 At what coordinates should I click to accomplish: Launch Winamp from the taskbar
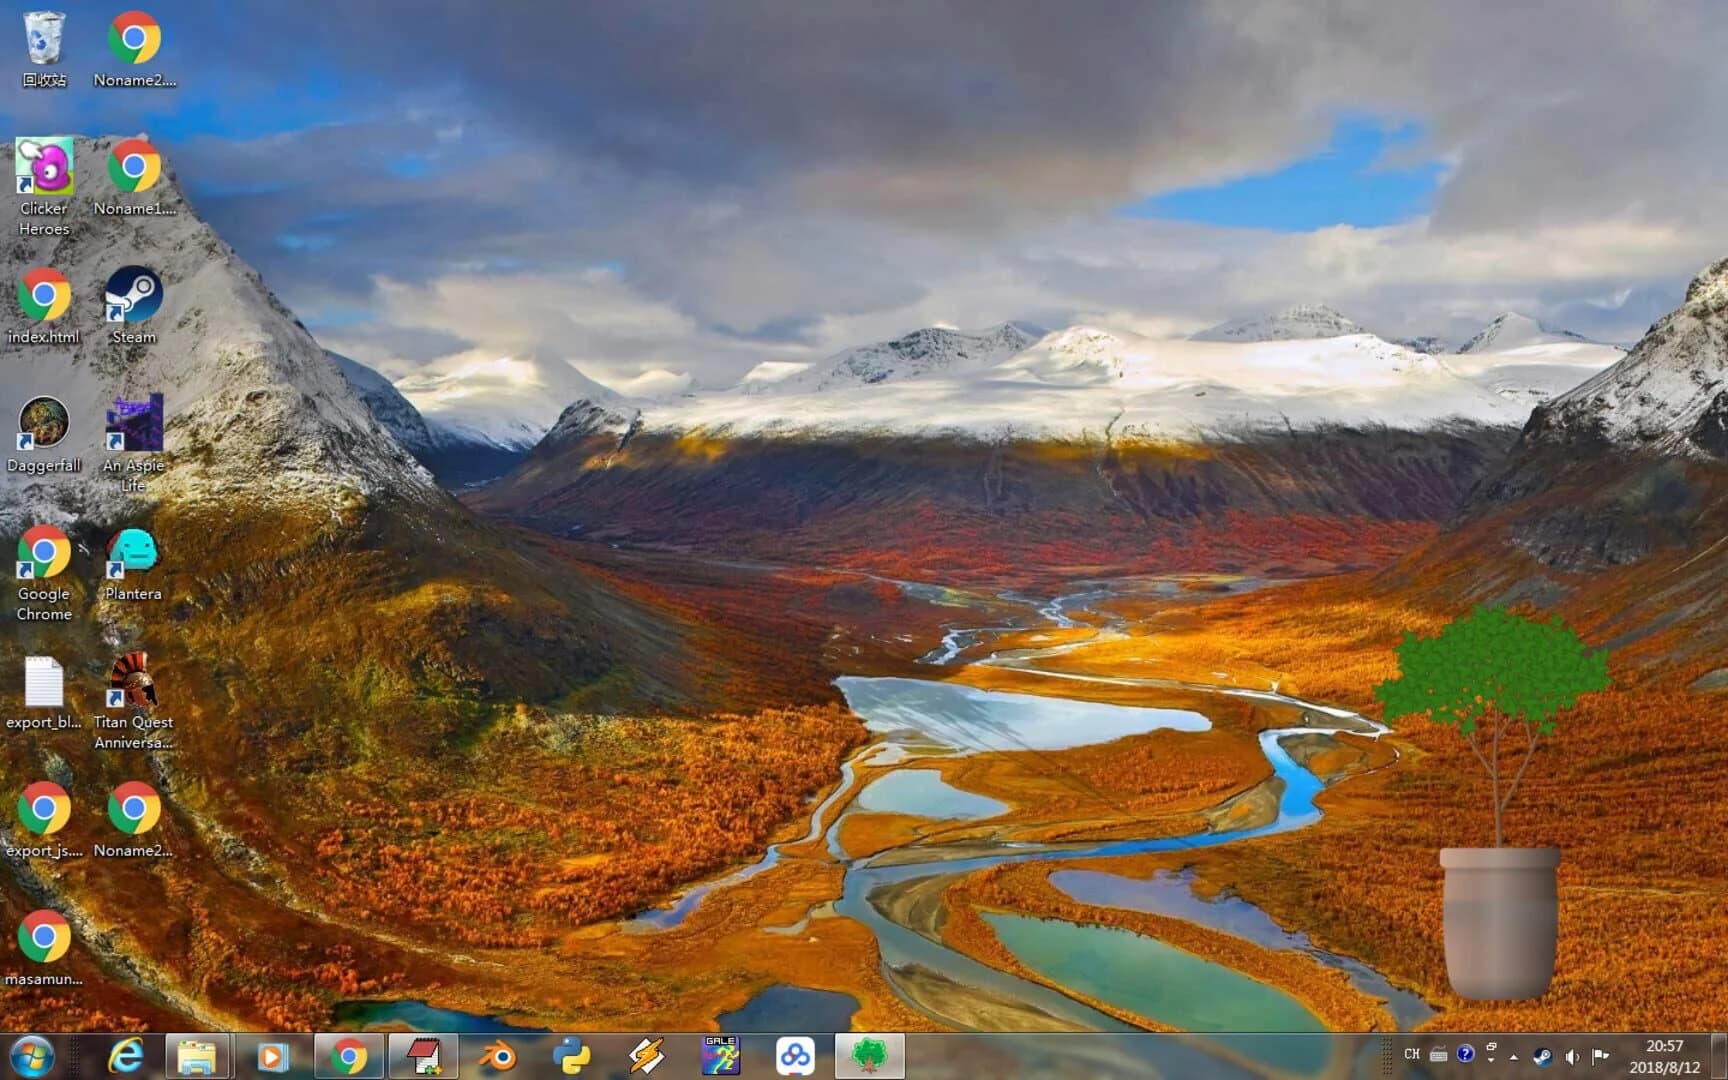coord(646,1053)
